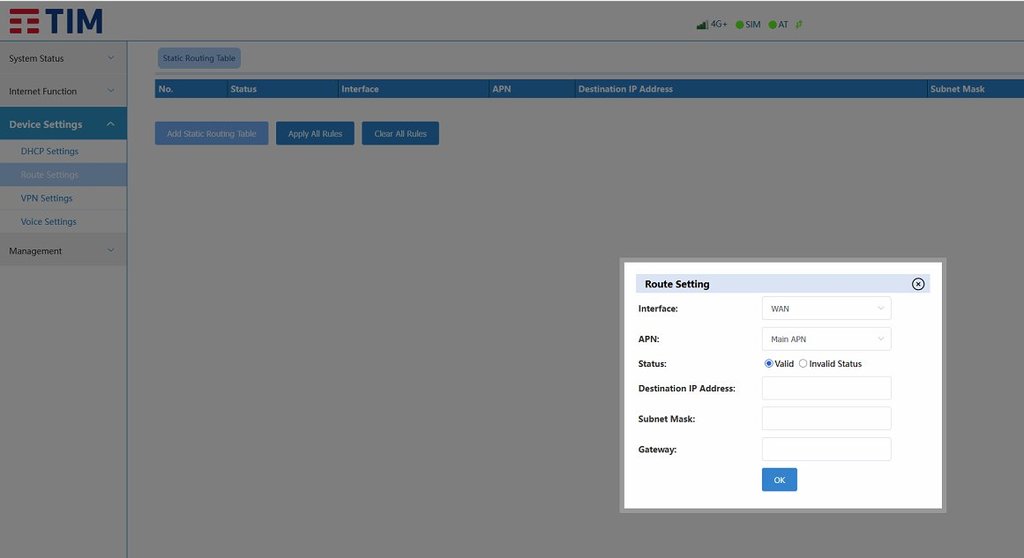
Task: Go to VPN Settings page
Action: coord(46,198)
